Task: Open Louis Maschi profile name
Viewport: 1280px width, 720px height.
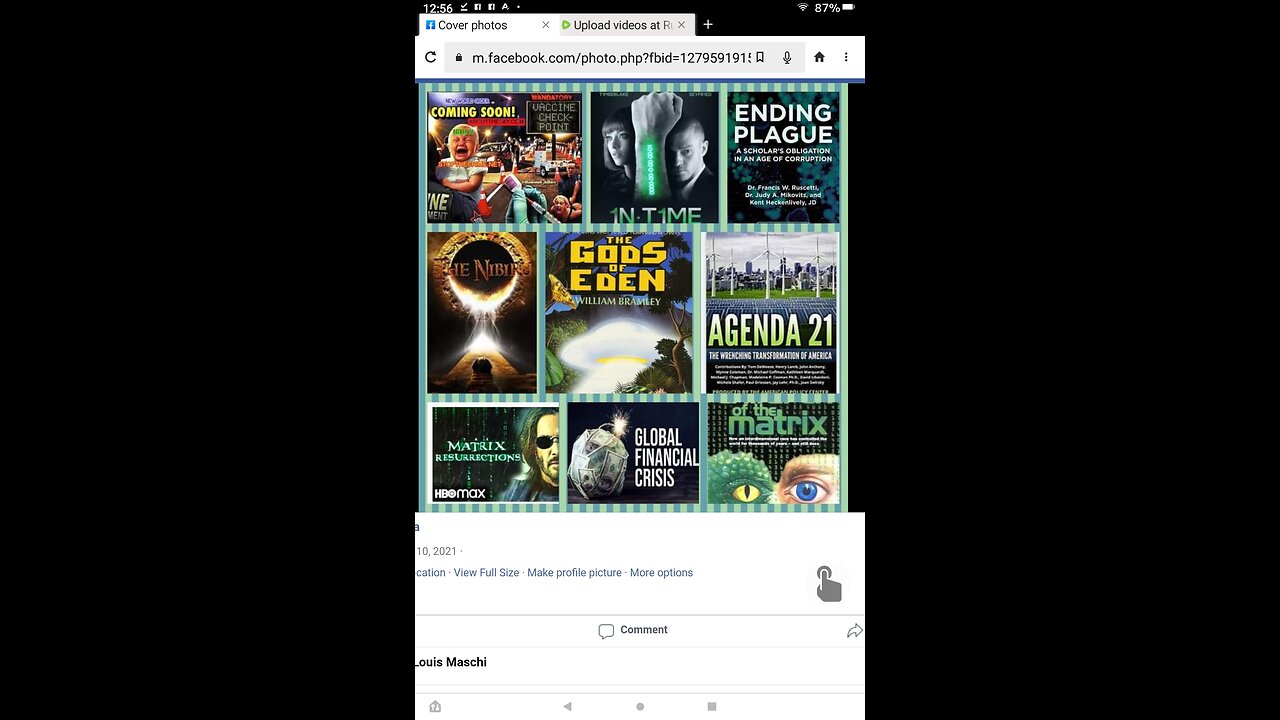Action: pos(451,662)
